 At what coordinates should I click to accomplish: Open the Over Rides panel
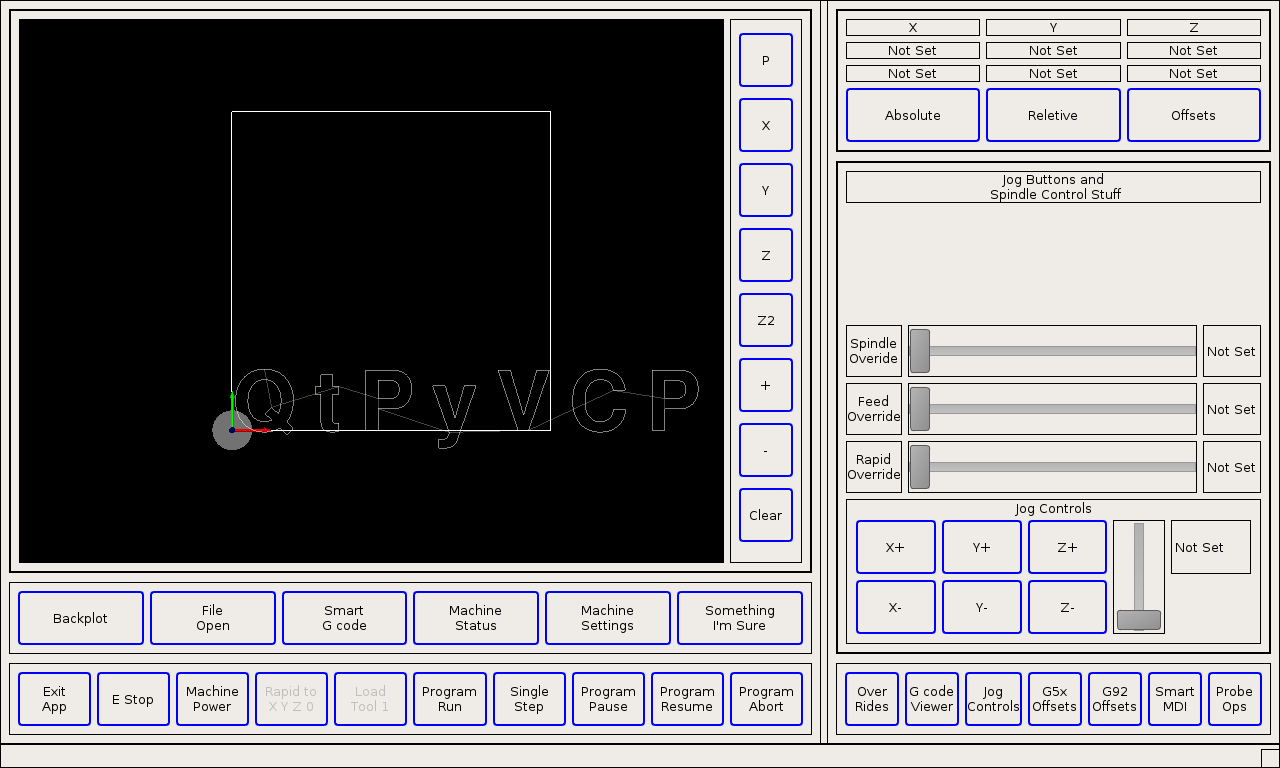(872, 699)
